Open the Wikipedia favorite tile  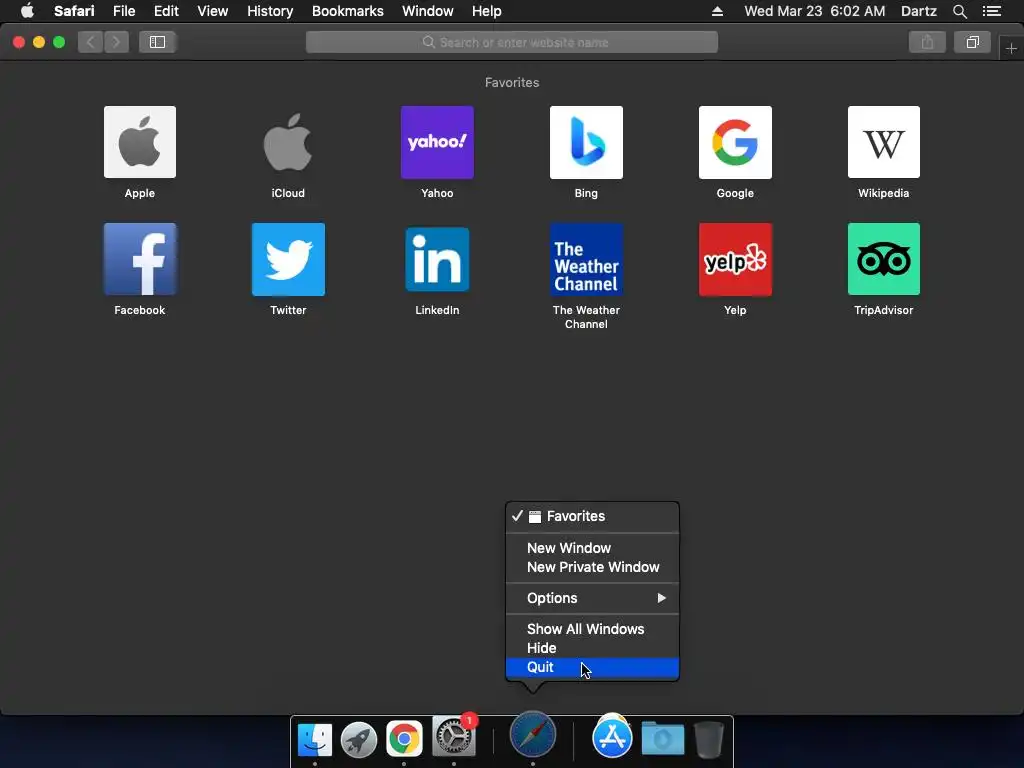[884, 142]
